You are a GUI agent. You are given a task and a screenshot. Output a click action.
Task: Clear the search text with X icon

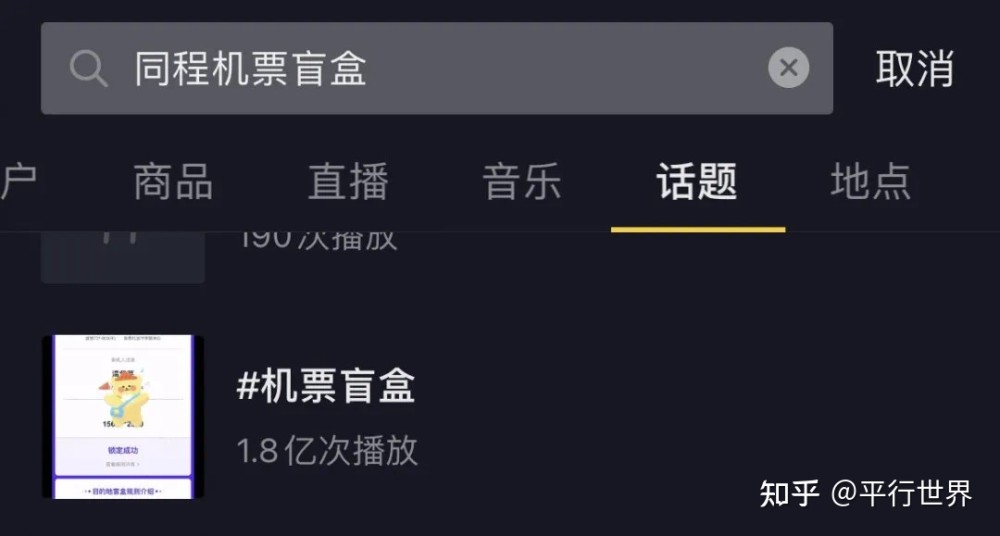pyautogui.click(x=788, y=68)
